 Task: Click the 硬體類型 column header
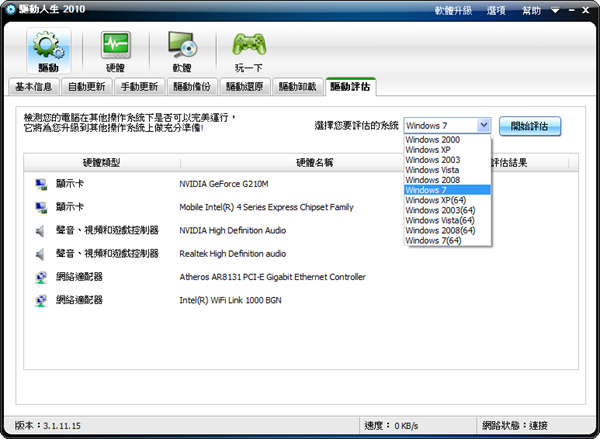coord(102,163)
